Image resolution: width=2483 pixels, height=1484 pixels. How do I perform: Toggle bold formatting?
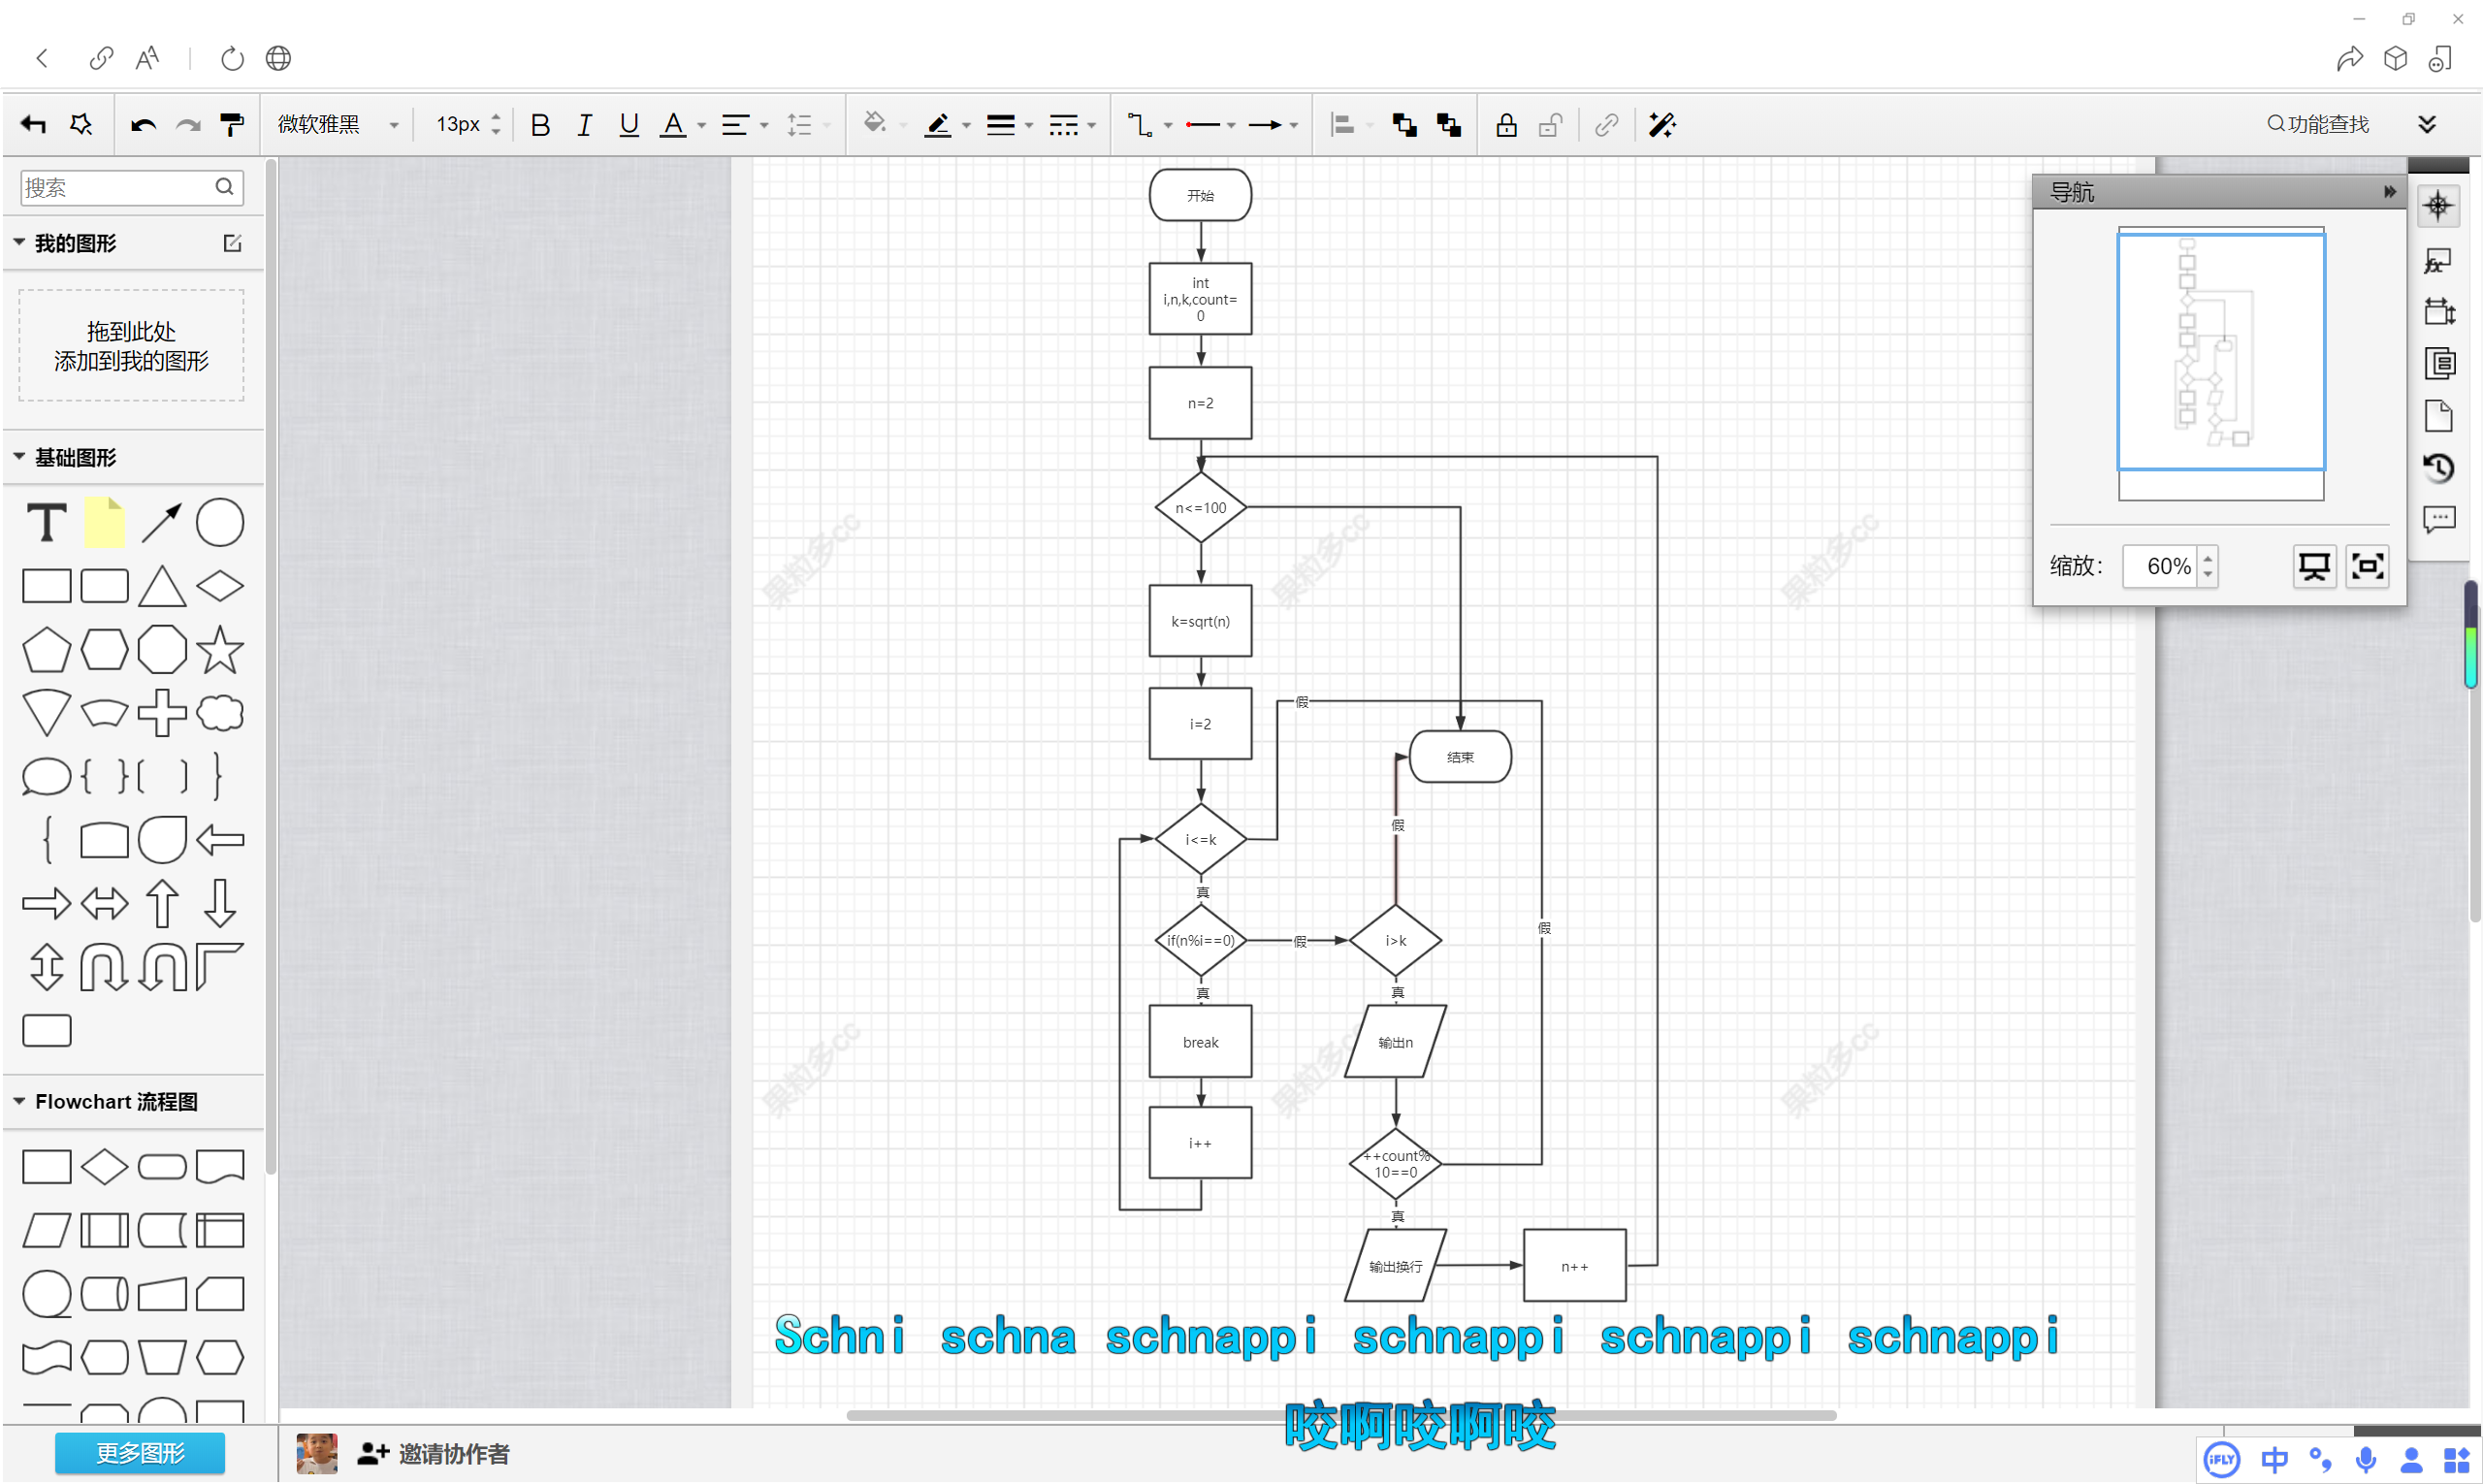click(x=540, y=124)
